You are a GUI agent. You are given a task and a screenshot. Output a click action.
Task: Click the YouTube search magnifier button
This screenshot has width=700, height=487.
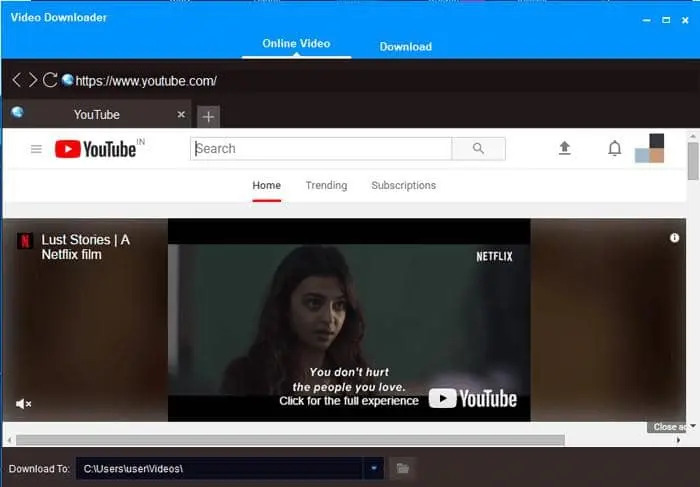(x=478, y=149)
